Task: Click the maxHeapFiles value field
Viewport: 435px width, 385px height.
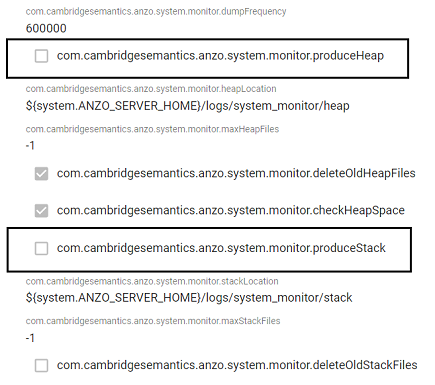Action: pyautogui.click(x=30, y=146)
